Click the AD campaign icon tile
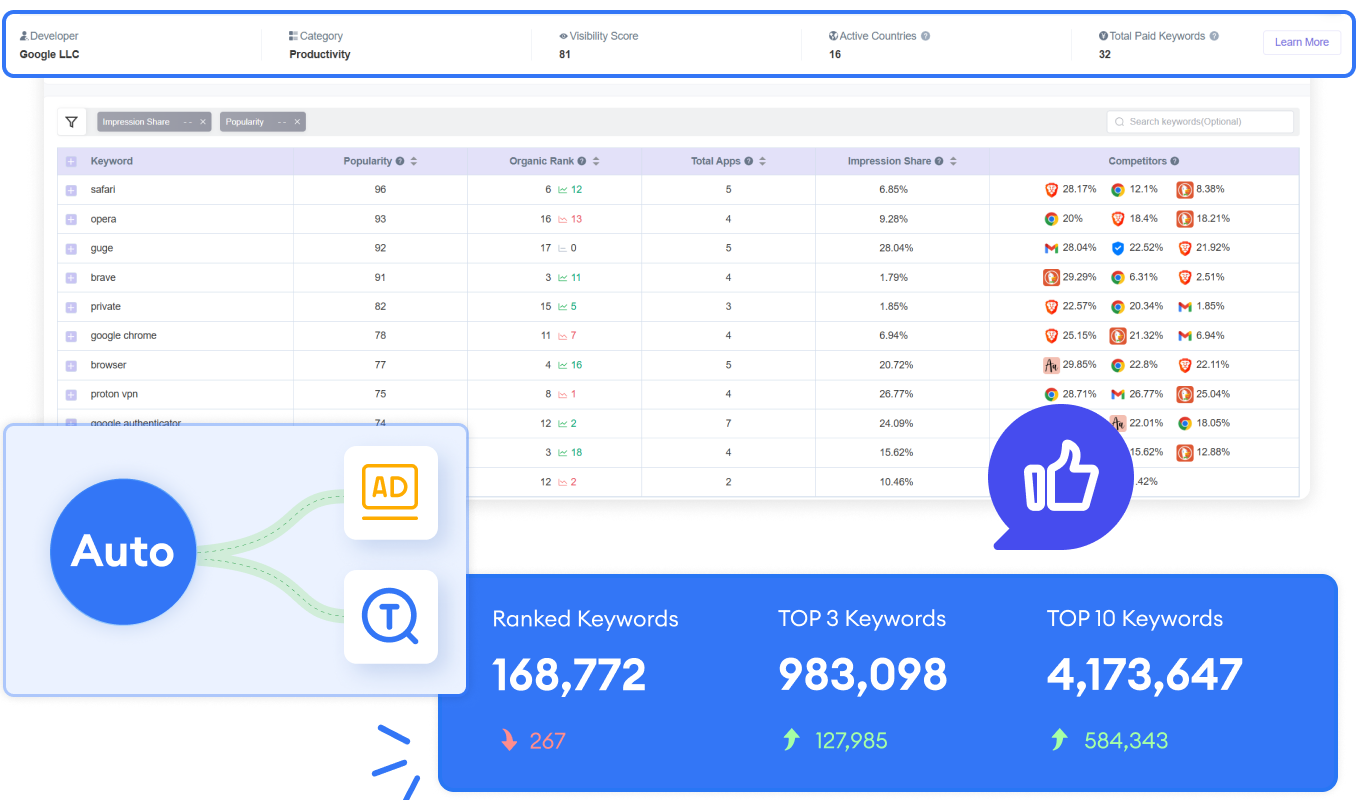Viewport: 1360px width, 800px height. tap(390, 493)
